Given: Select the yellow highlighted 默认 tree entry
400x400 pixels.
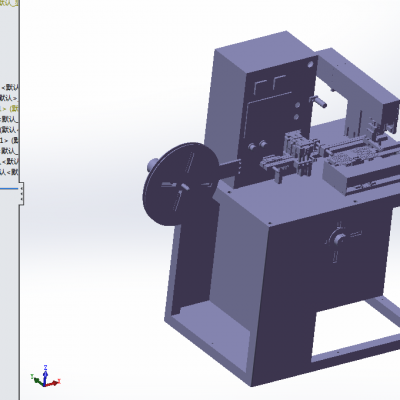Looking at the screenshot, I should coord(9,109).
